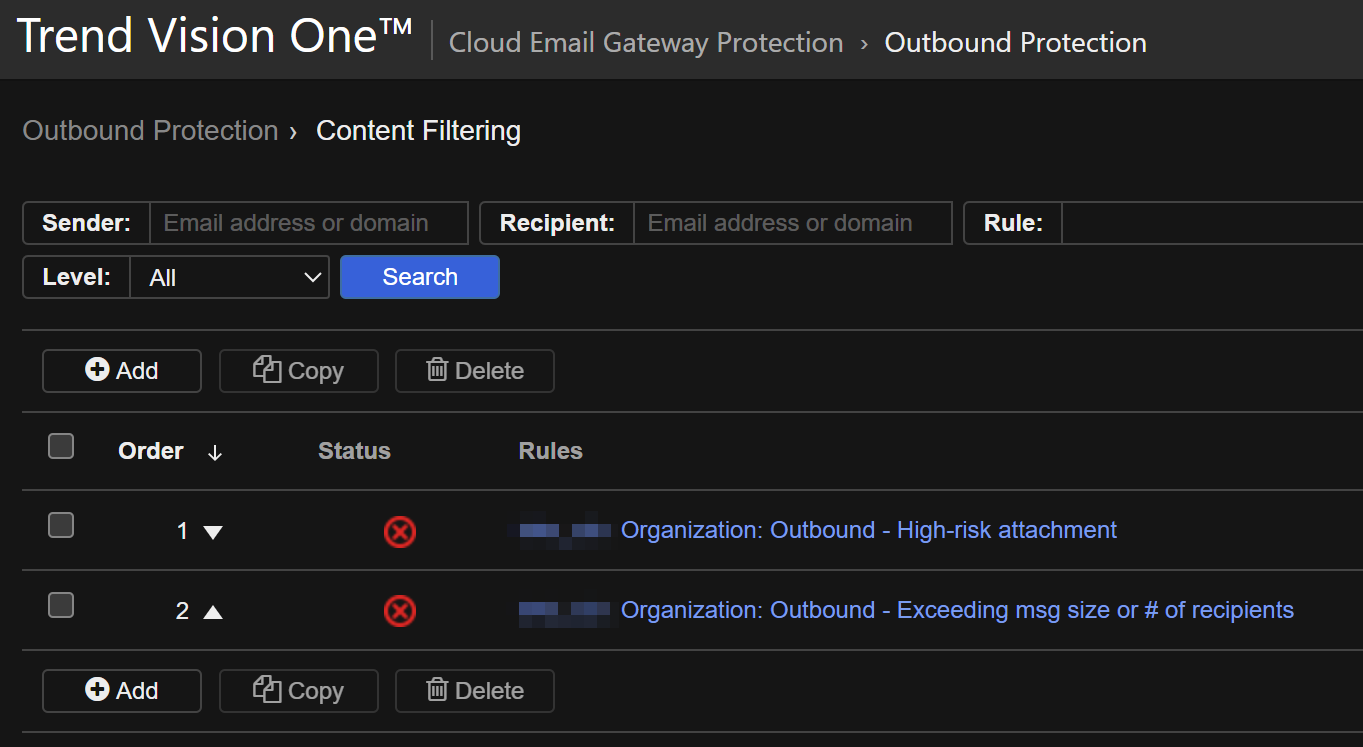Viewport: 1363px width, 747px height.
Task: Click top Add button with plus icon
Action: point(122,371)
